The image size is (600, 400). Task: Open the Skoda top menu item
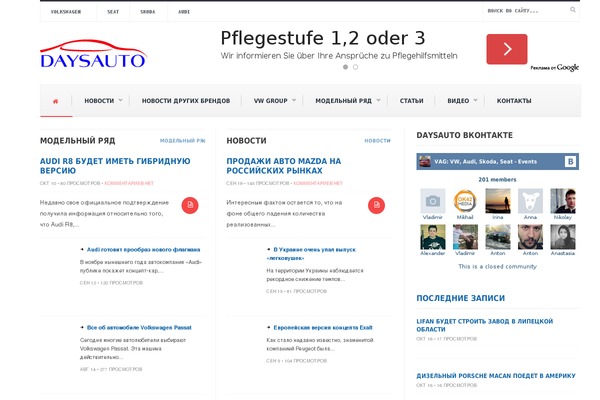coord(148,12)
